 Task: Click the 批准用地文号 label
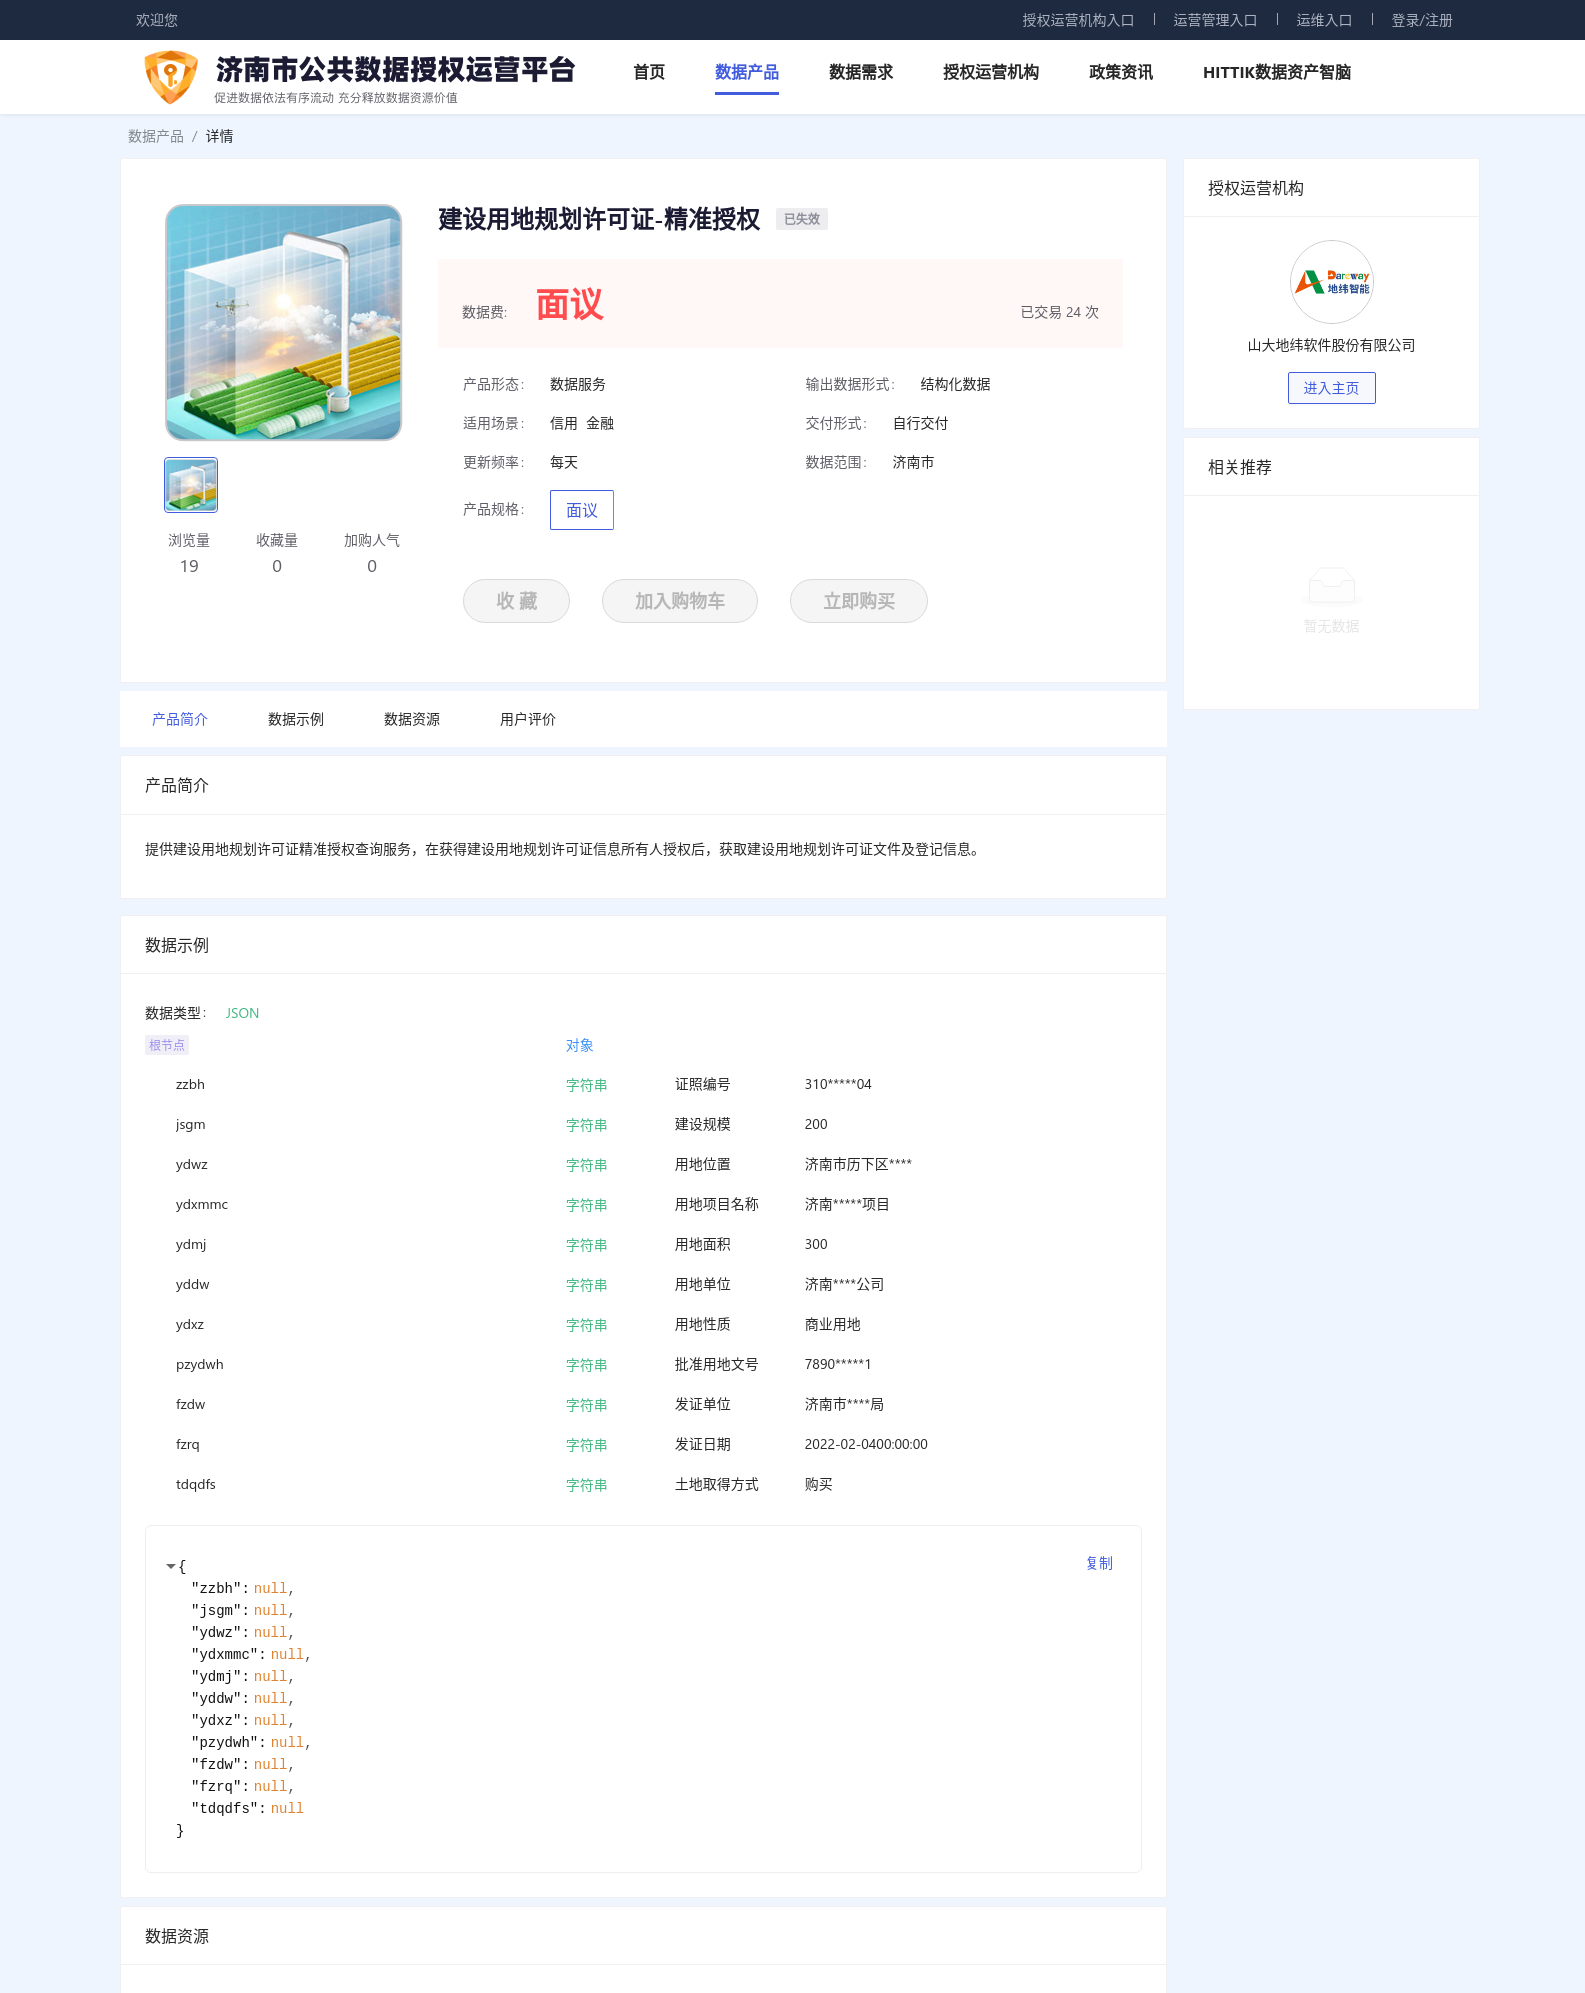point(716,1364)
